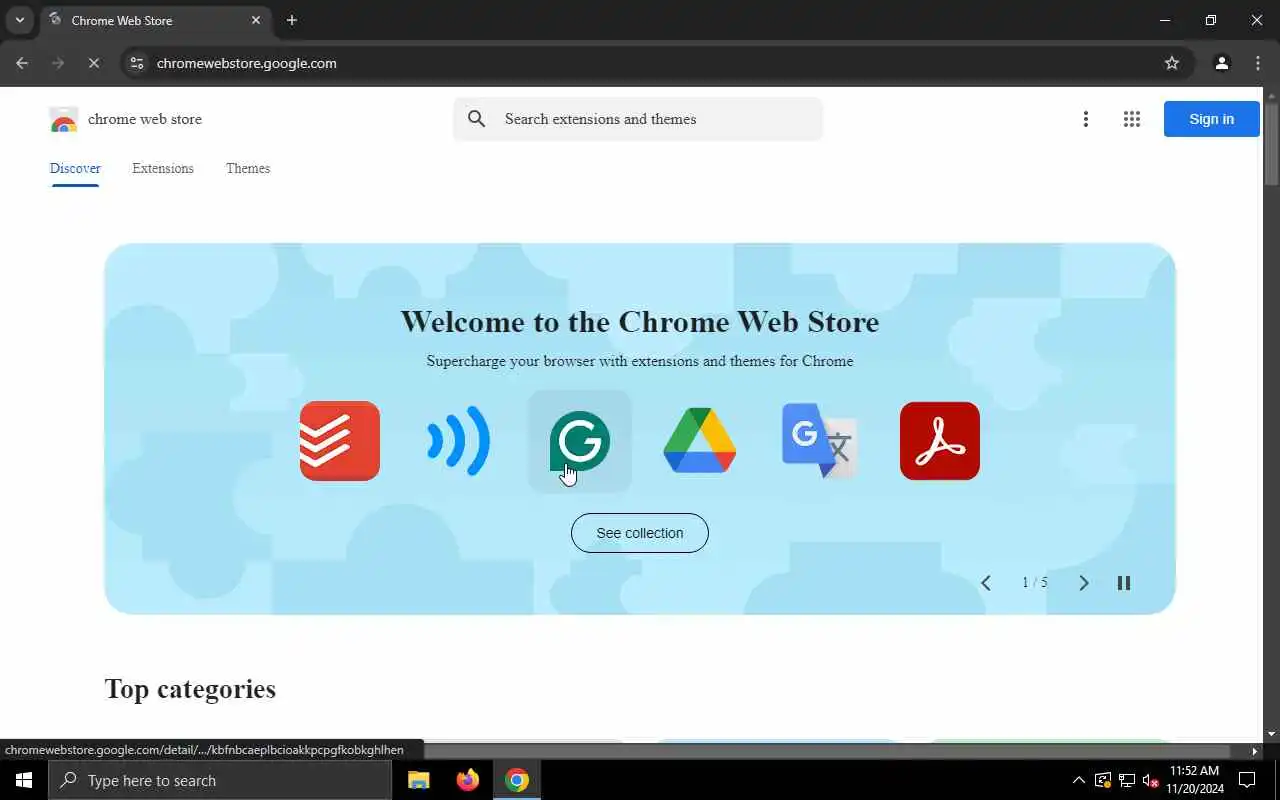The width and height of the screenshot is (1280, 800).
Task: Open Windows Start menu
Action: point(24,780)
